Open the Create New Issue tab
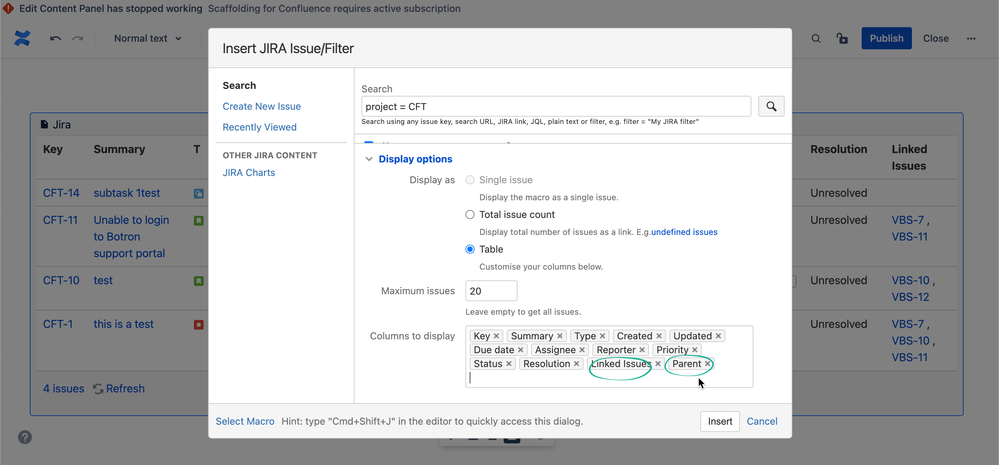Image resolution: width=999 pixels, height=465 pixels. click(261, 106)
